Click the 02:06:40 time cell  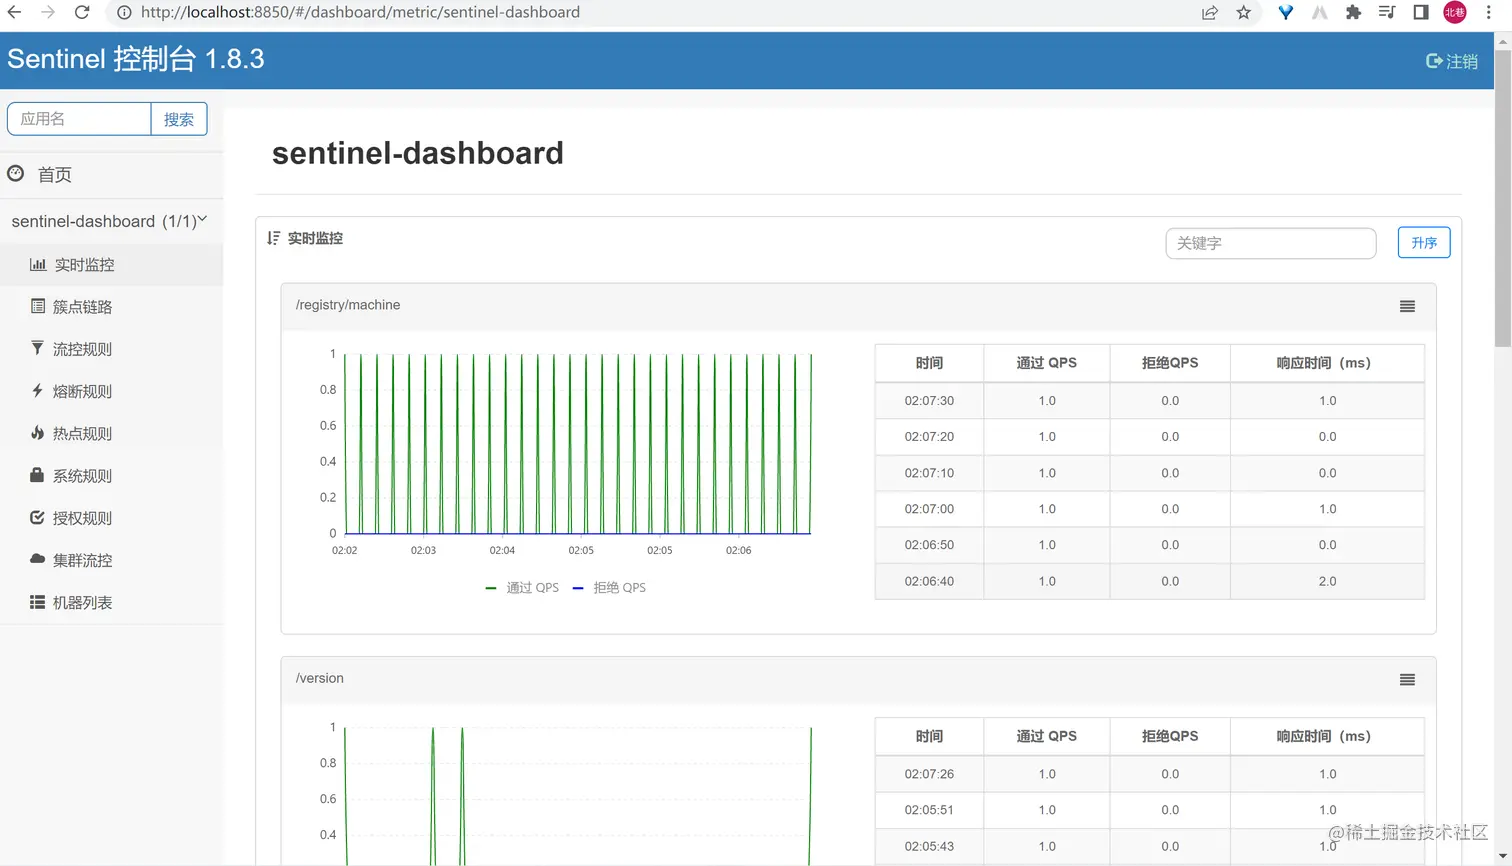click(x=929, y=581)
